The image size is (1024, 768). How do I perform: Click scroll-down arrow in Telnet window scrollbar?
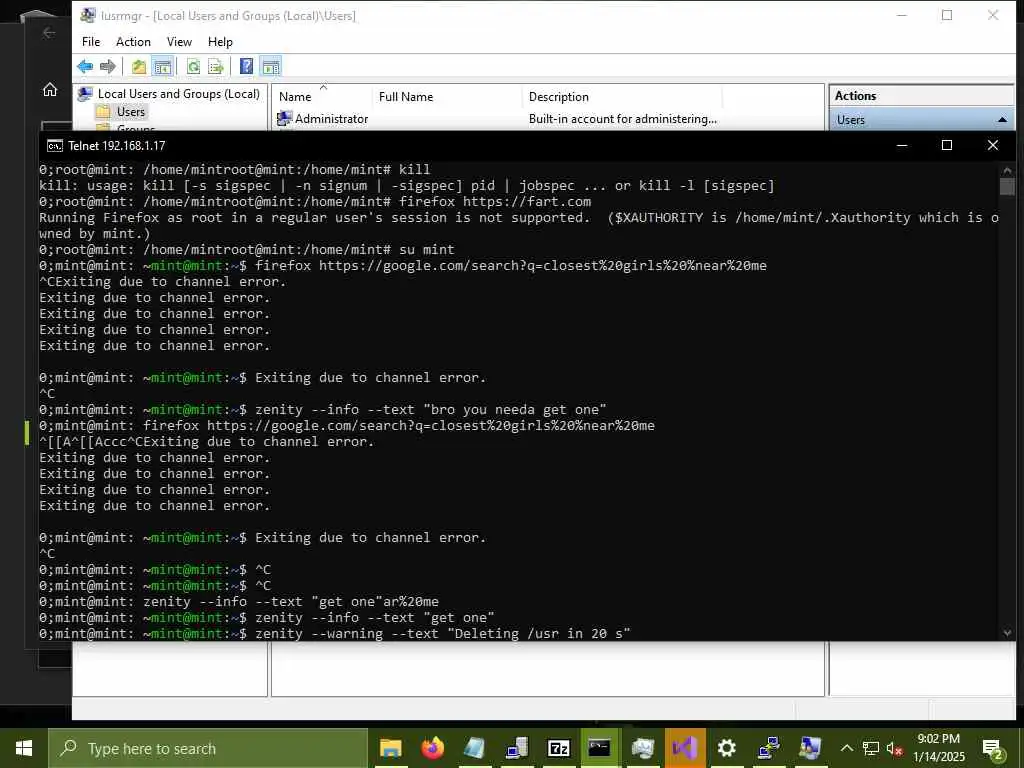[1006, 633]
